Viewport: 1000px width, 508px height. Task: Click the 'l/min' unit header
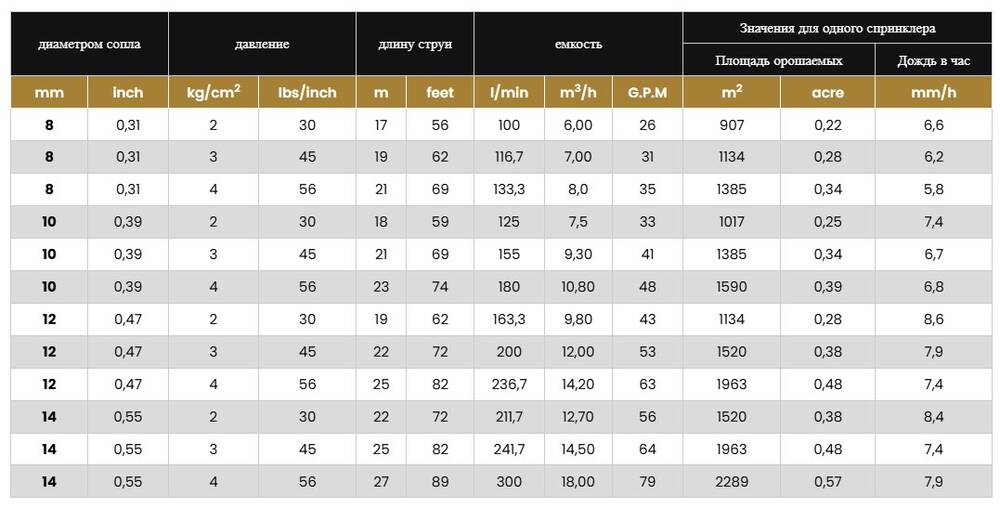click(x=509, y=92)
